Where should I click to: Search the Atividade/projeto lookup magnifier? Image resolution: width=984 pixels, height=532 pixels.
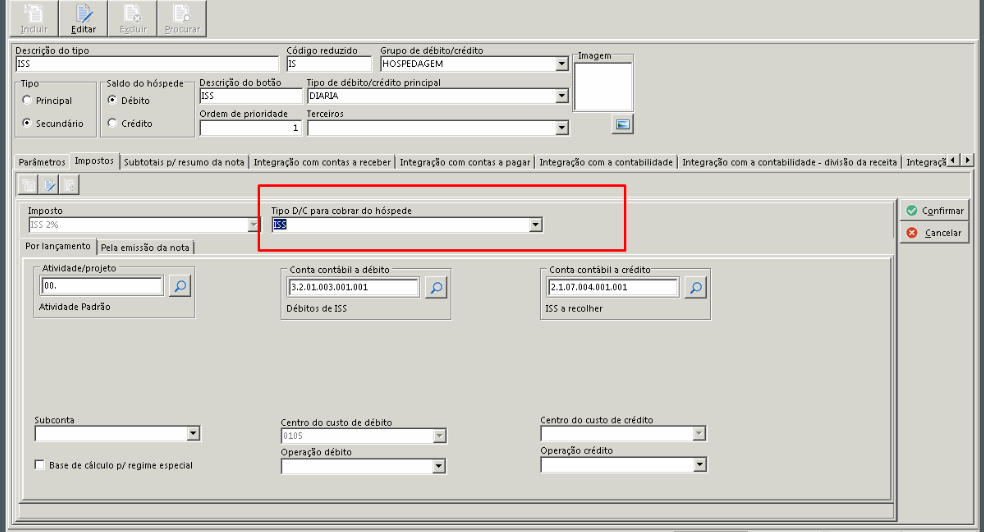tap(180, 286)
